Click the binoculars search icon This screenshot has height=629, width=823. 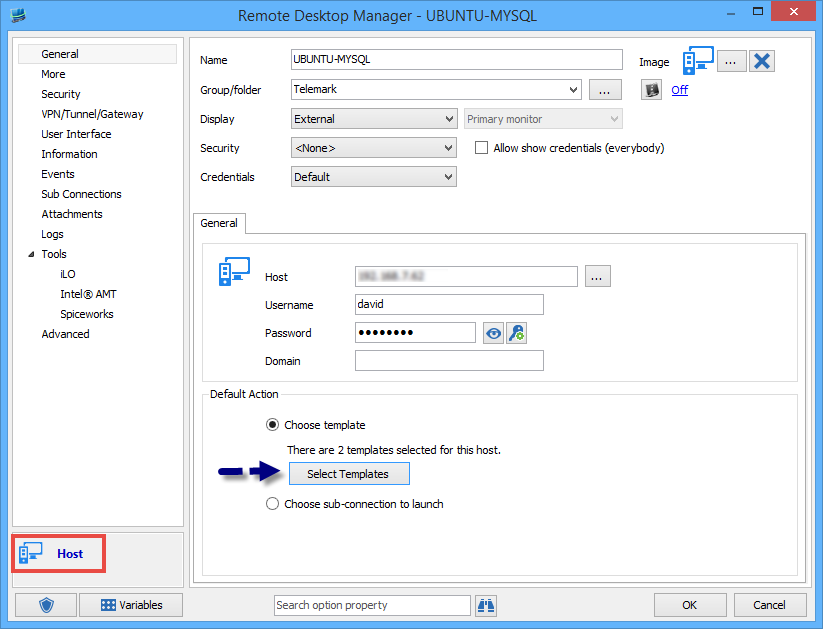(x=485, y=605)
